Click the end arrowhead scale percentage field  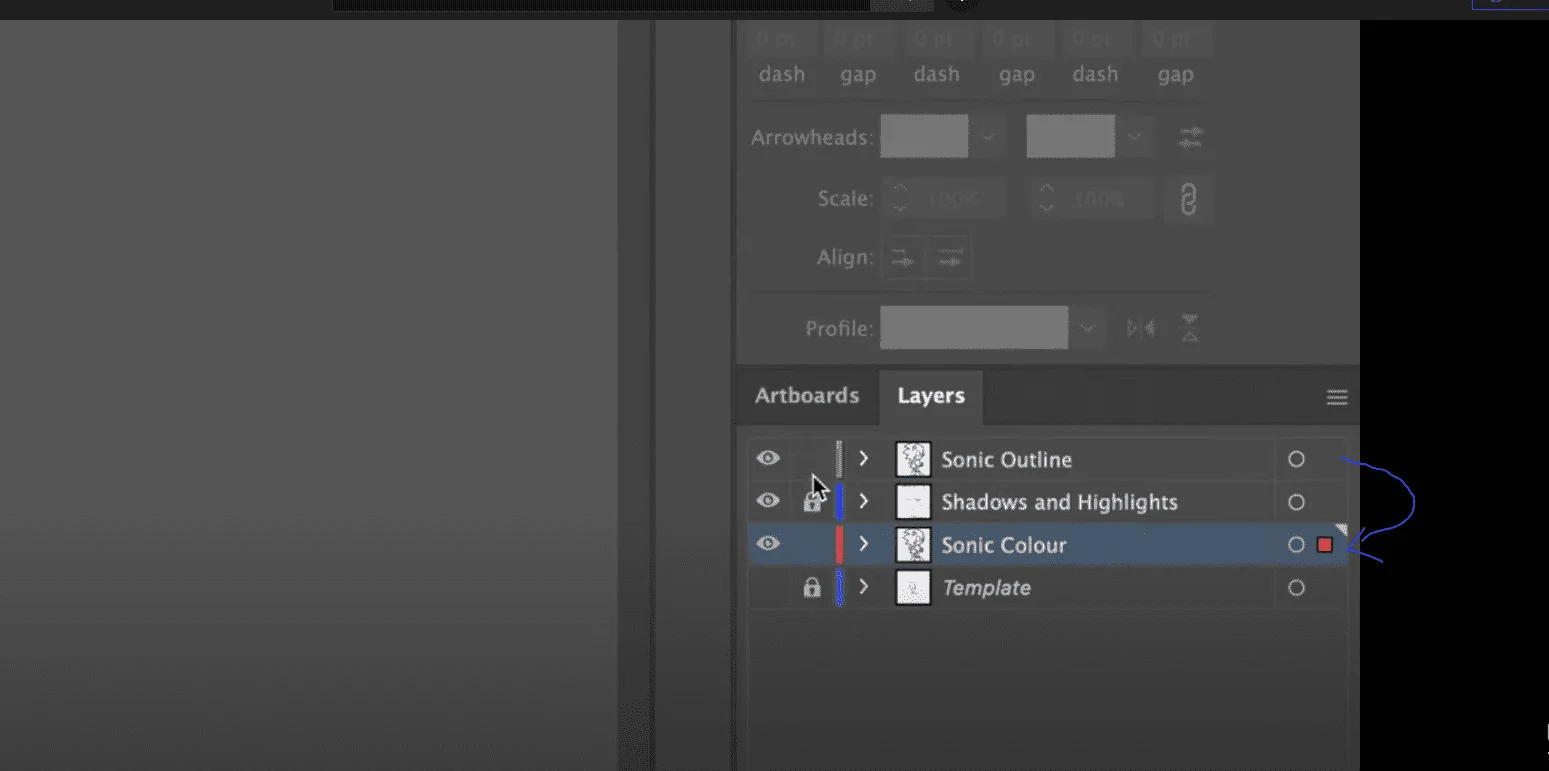click(1106, 199)
